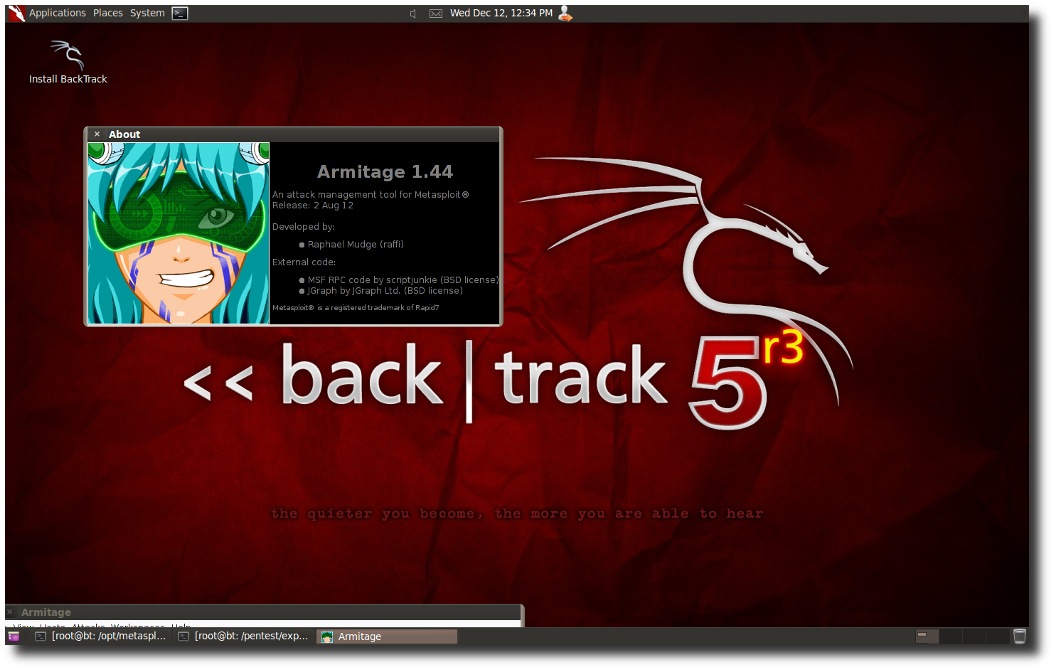Switch to the /pentest/exp... terminal task
1054x670 pixels.
243,636
